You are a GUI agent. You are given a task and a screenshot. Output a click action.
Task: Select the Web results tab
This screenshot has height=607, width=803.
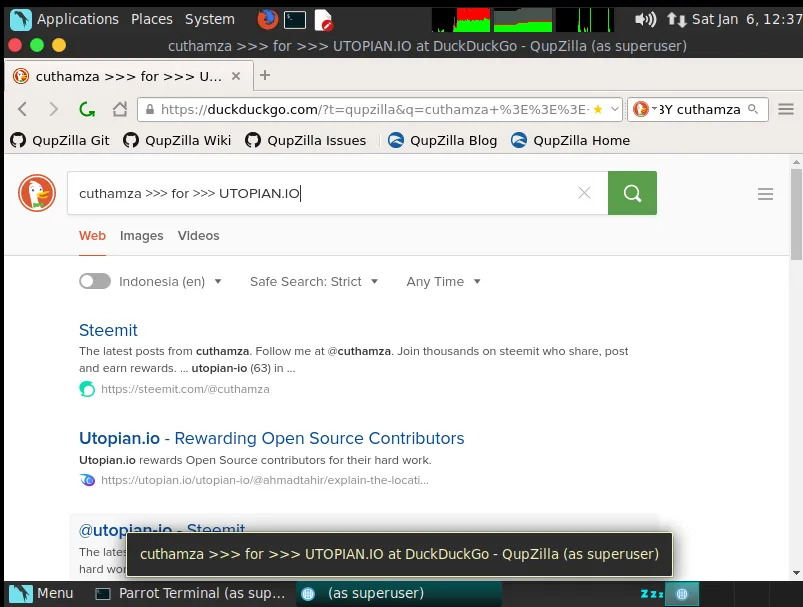92,236
